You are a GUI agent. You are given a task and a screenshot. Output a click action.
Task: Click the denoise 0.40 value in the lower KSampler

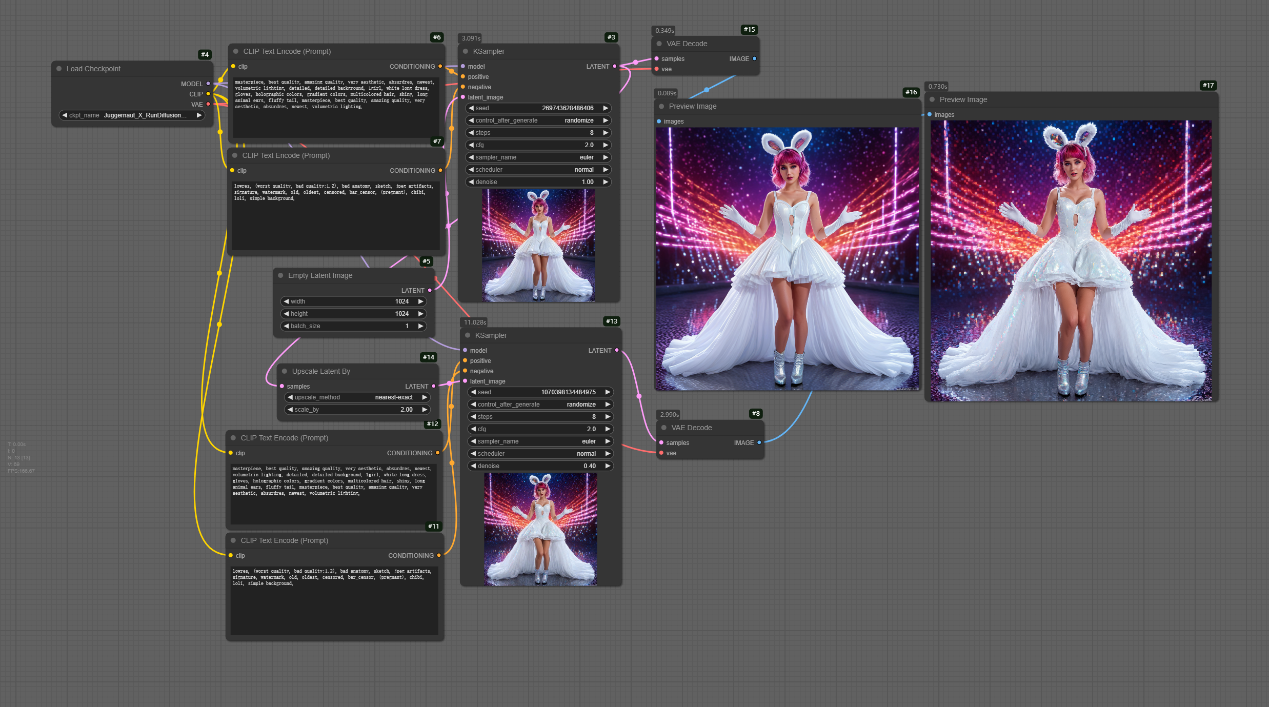[x=539, y=466]
